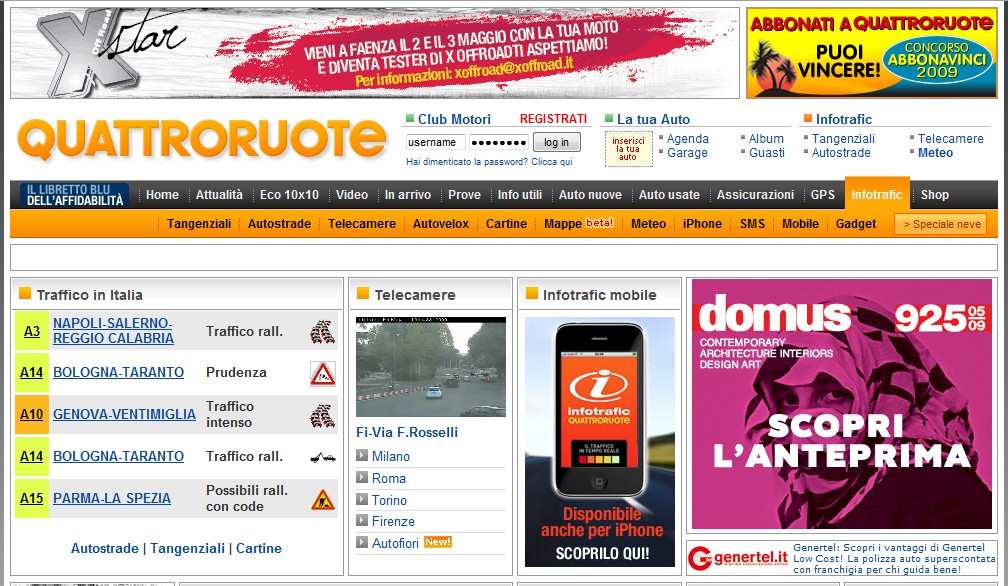Screen dimensions: 1008x586
Task: Click the caution warning sign icon for Bologna-Taranto
Action: tap(321, 373)
